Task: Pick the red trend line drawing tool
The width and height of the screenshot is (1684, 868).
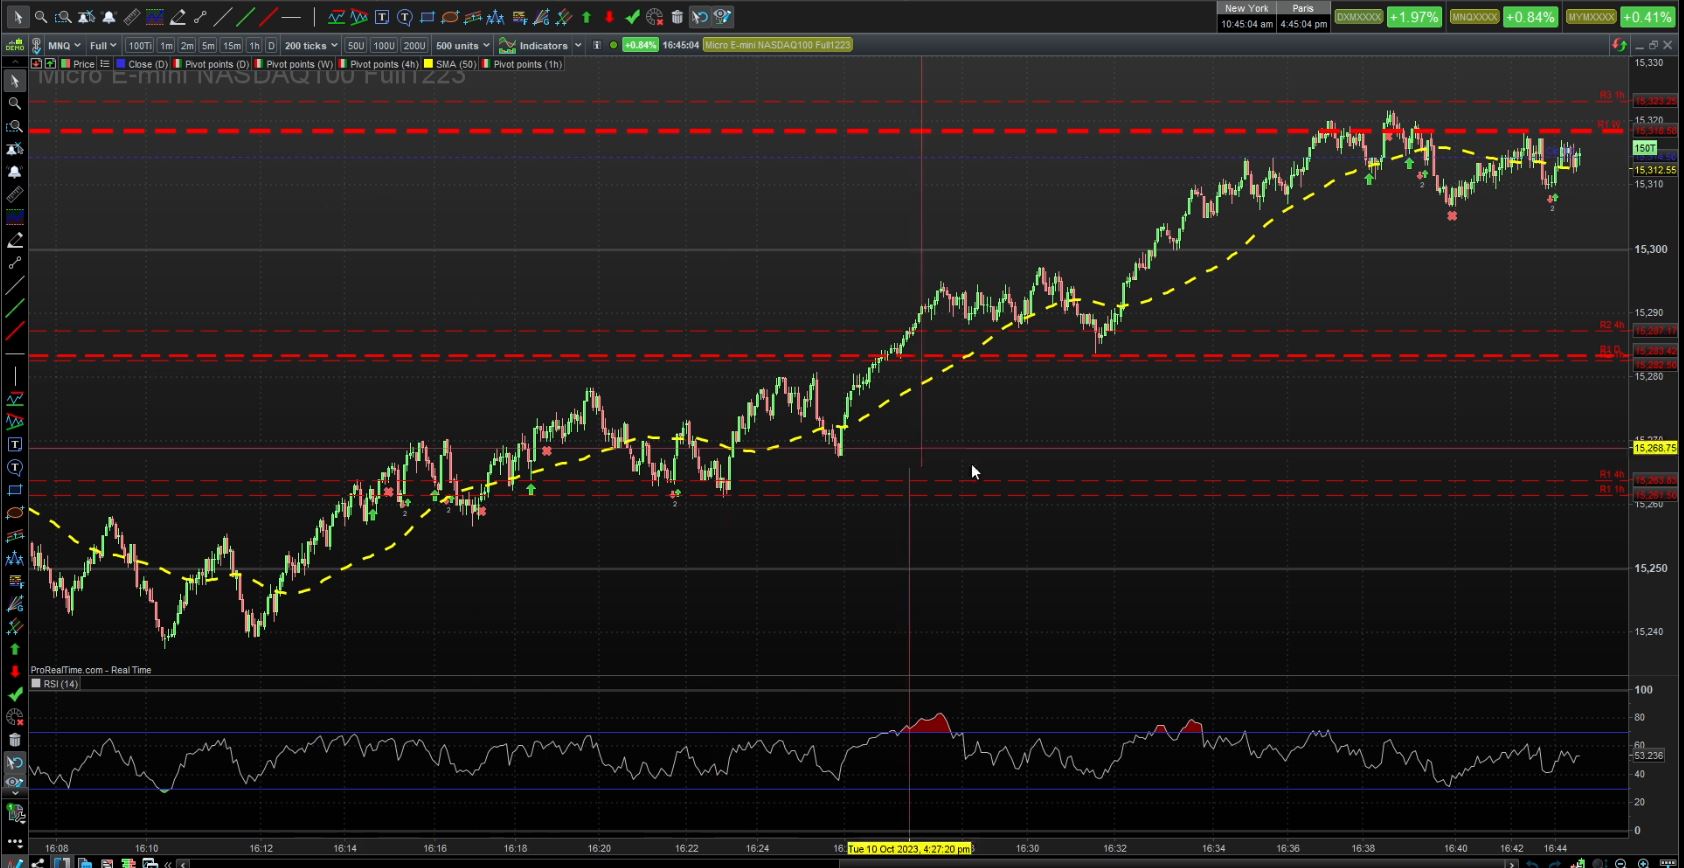Action: [x=268, y=17]
